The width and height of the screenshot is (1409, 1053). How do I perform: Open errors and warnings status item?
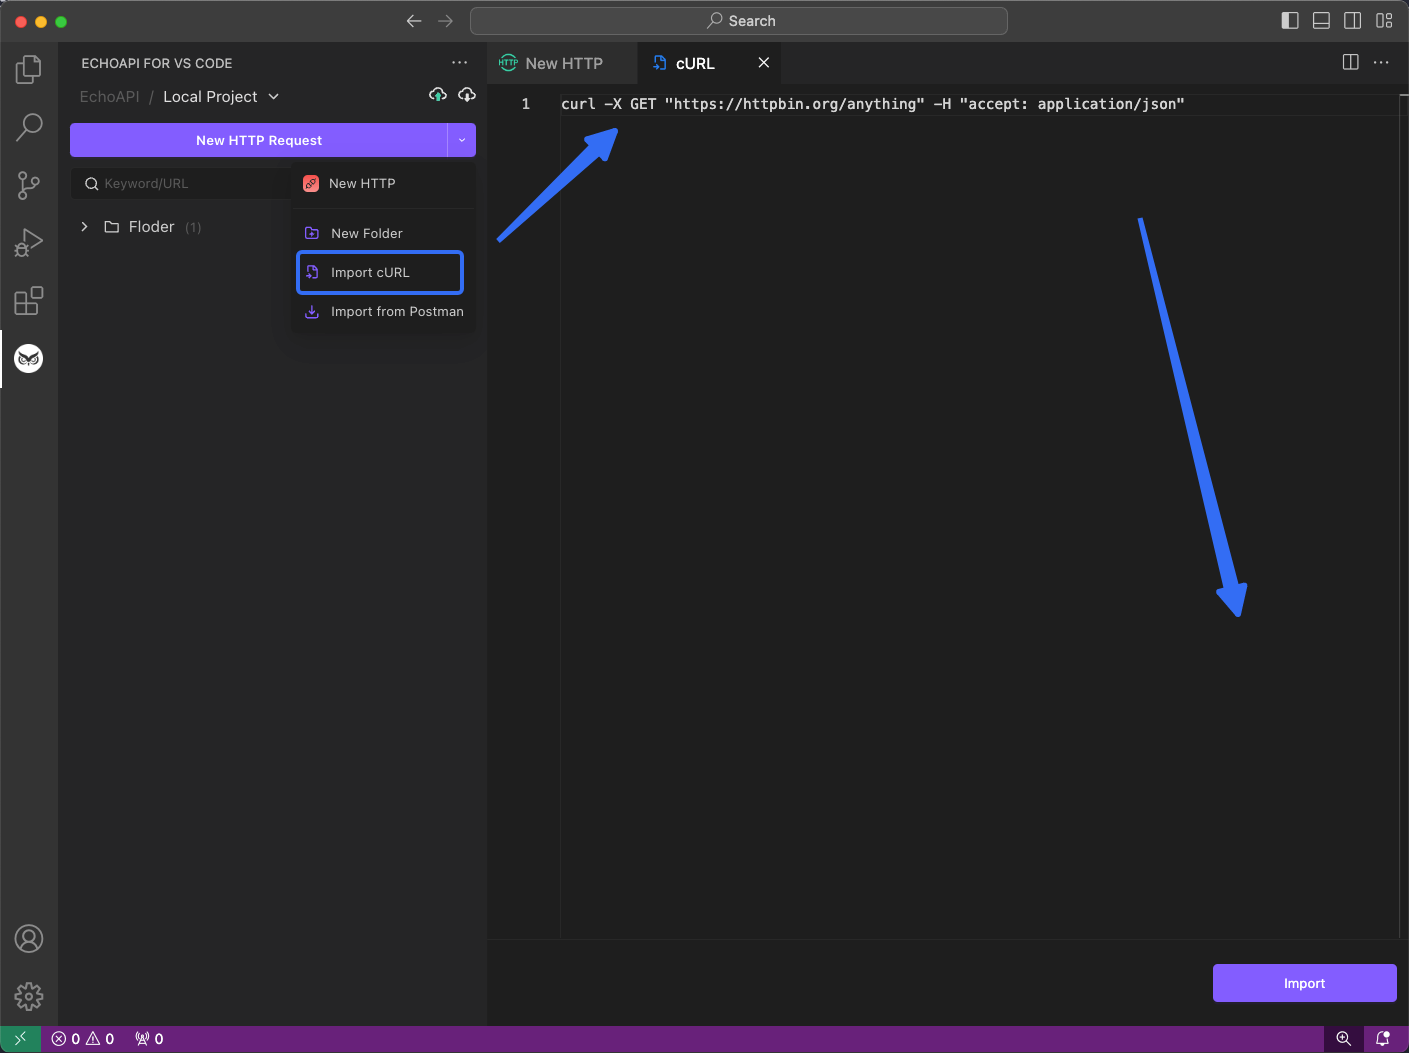pos(83,1039)
